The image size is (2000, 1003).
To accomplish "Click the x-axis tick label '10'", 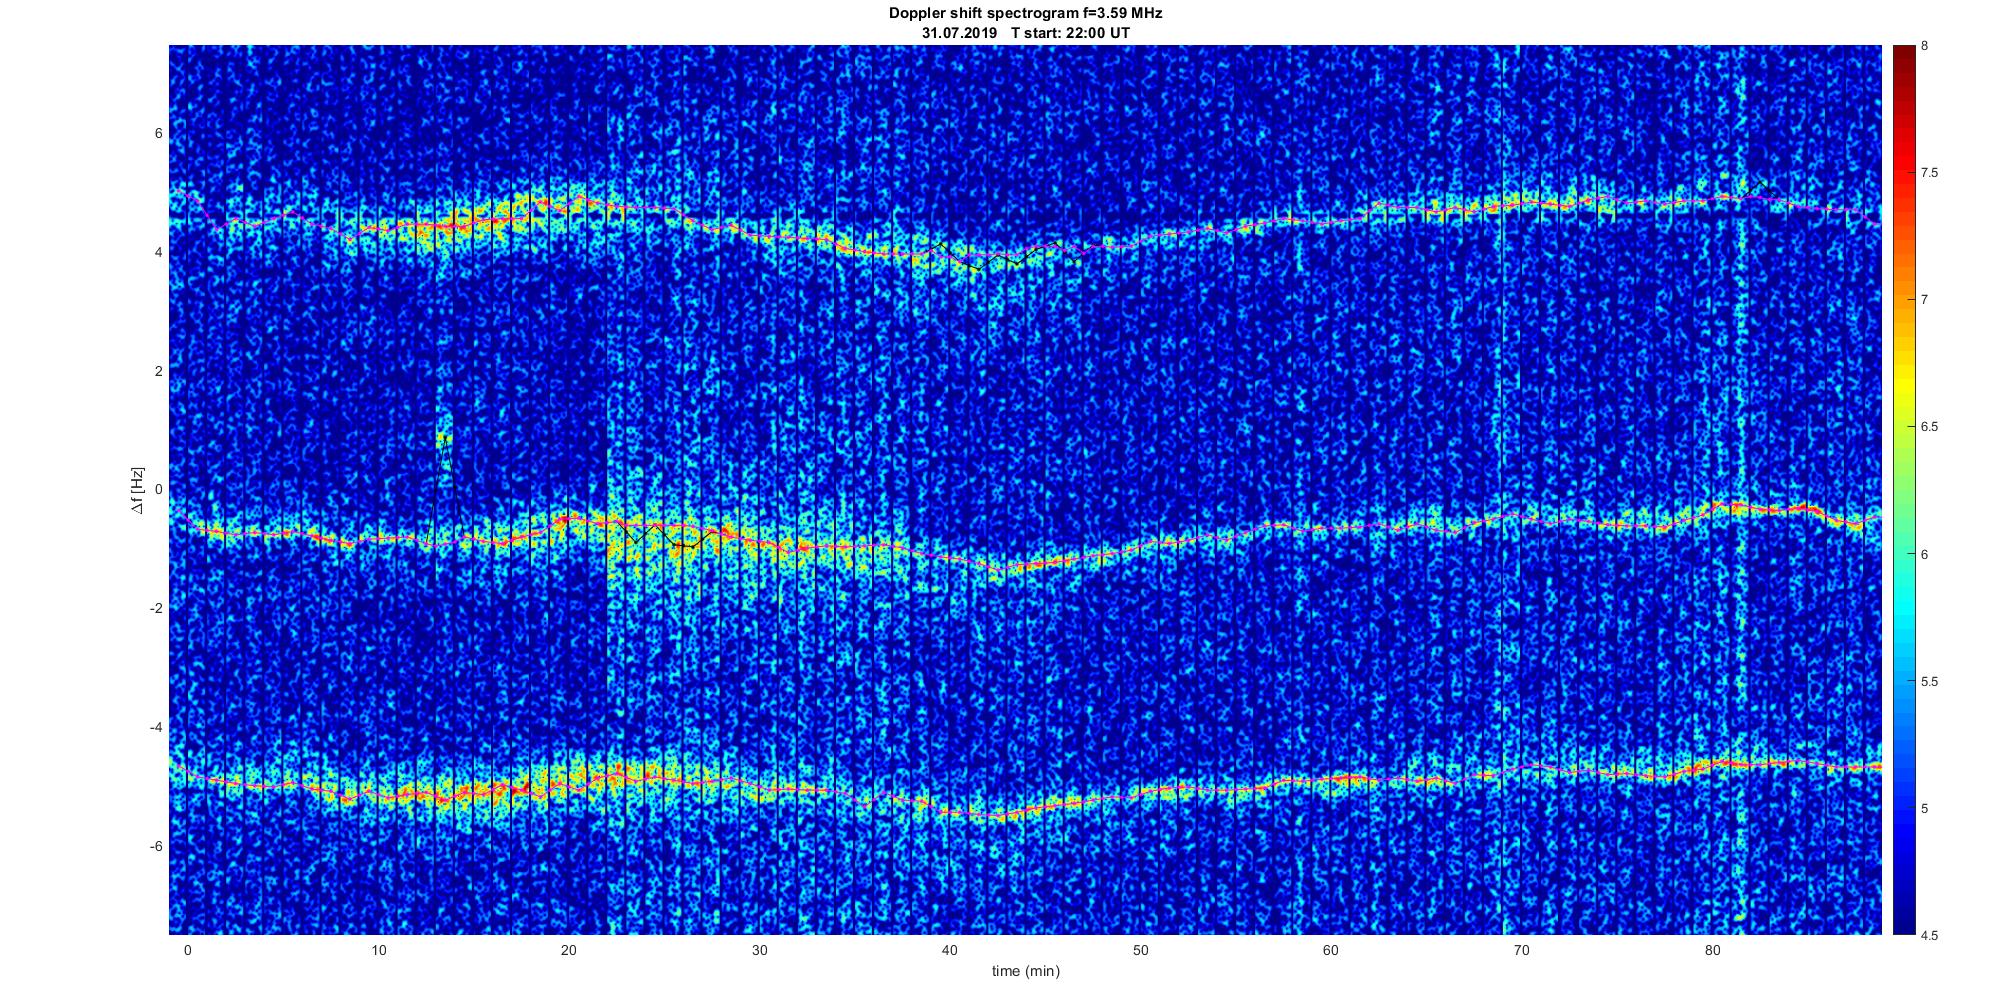I will [378, 950].
